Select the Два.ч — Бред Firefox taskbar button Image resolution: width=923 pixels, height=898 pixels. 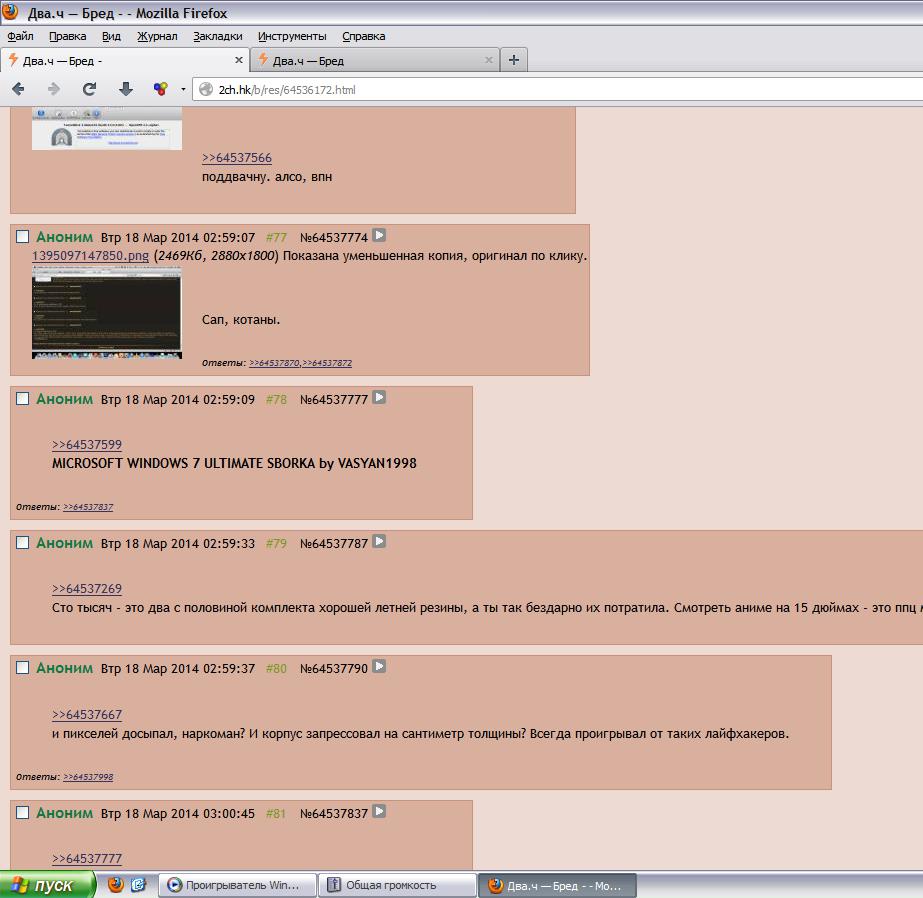[557, 885]
